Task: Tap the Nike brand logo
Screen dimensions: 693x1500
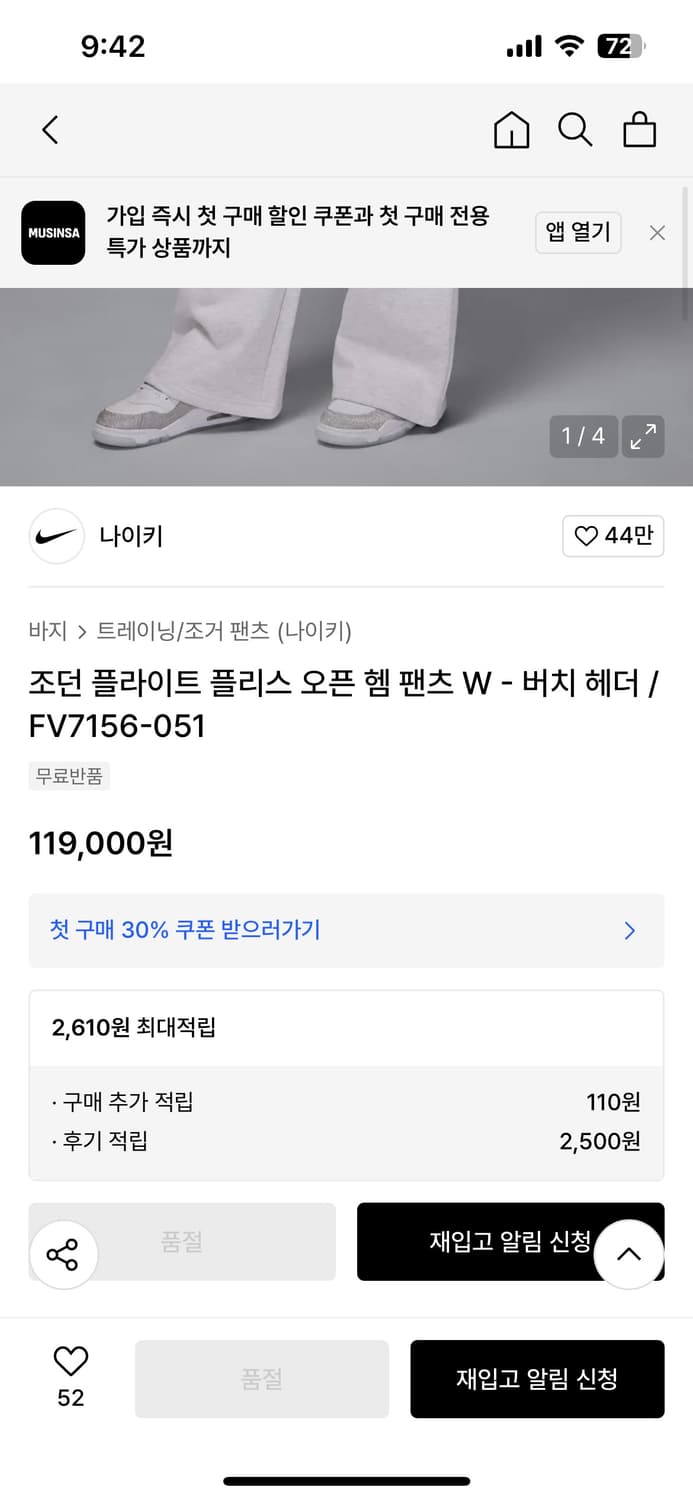Action: 56,536
